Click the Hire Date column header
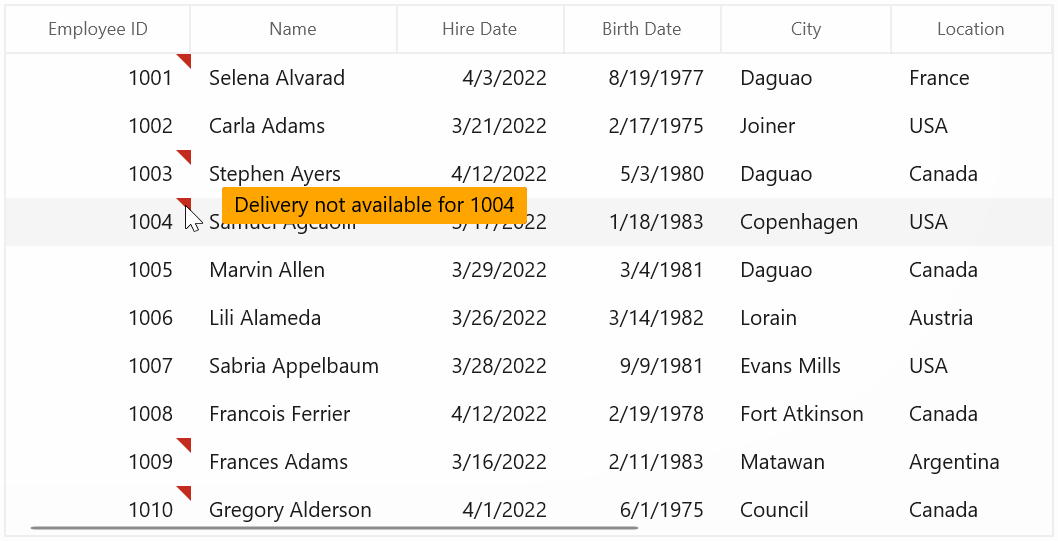Viewport: 1058px width, 541px height. coord(480,29)
